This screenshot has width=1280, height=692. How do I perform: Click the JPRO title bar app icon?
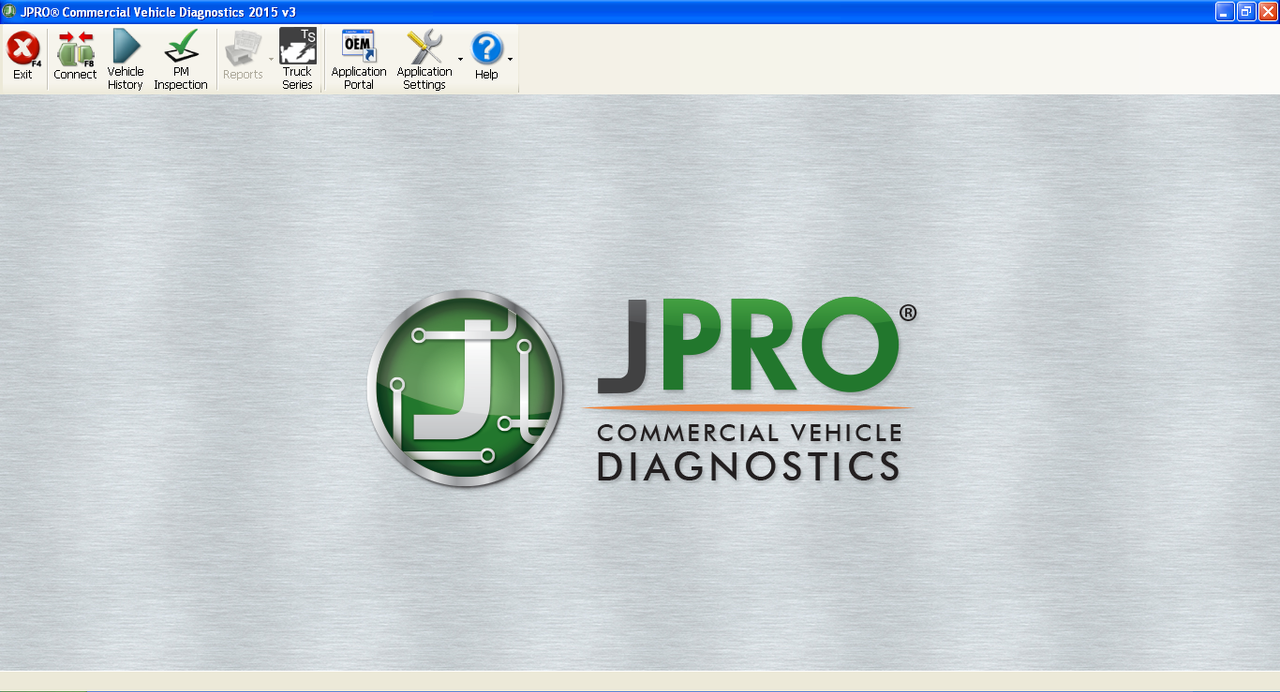click(x=10, y=12)
